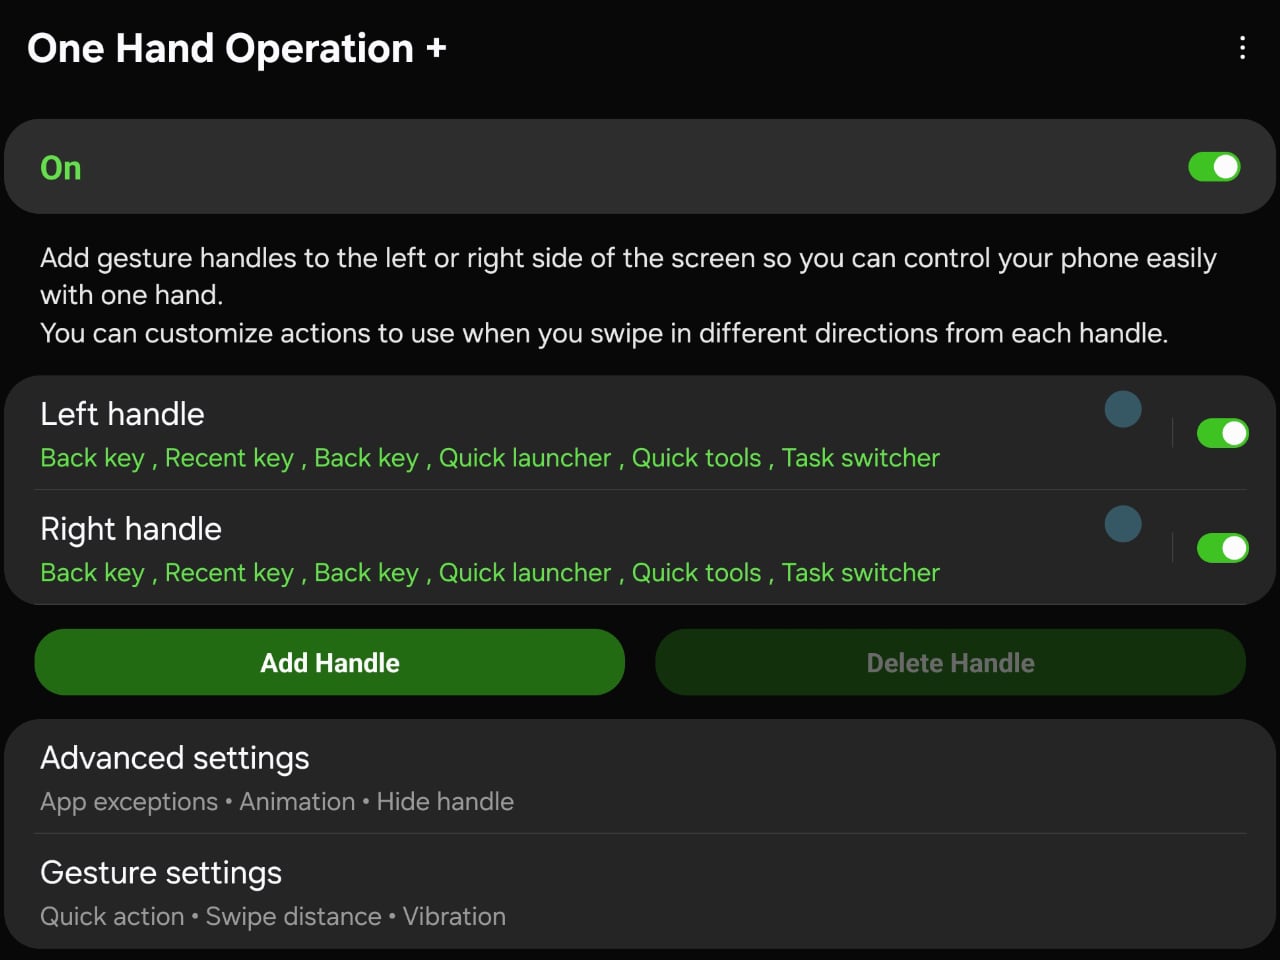Select 'Swipe distance' text under Gesture settings
This screenshot has height=960, width=1280.
coord(293,917)
